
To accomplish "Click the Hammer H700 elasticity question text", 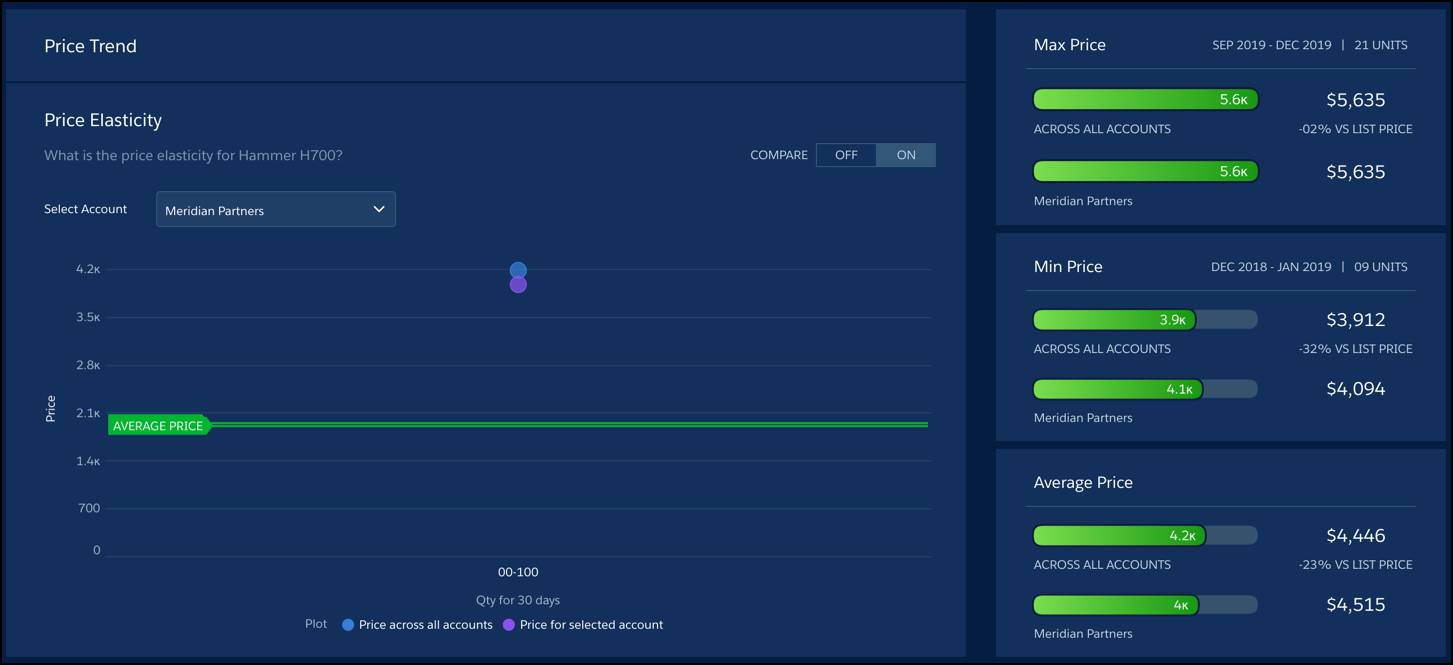I will click(x=193, y=156).
